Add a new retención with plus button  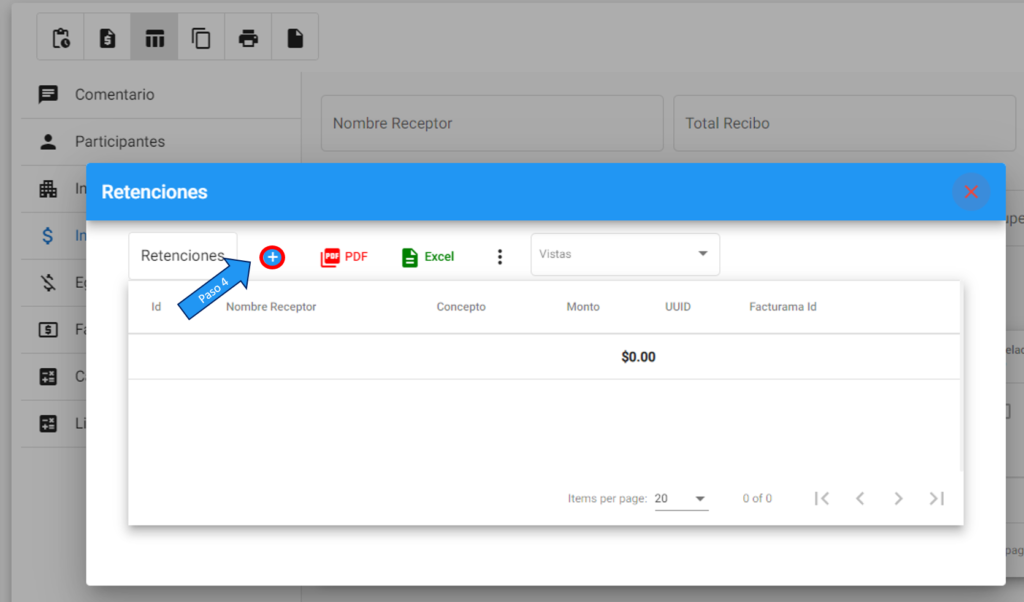coord(272,257)
